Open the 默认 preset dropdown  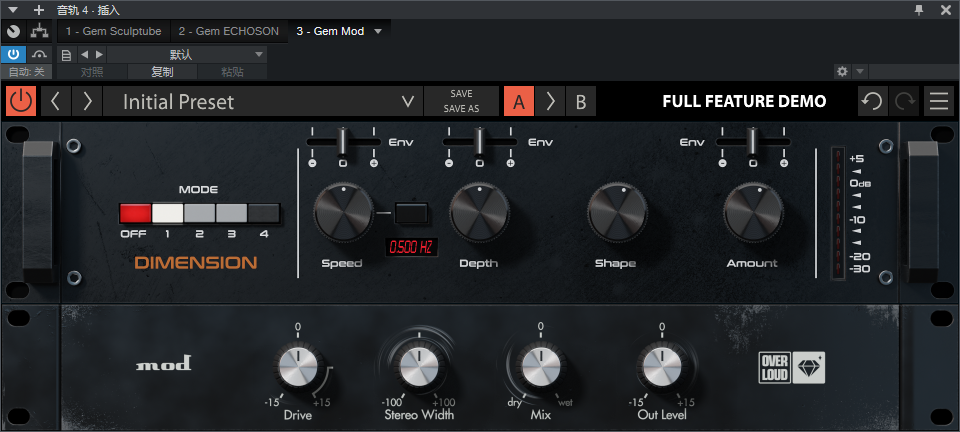tap(187, 54)
